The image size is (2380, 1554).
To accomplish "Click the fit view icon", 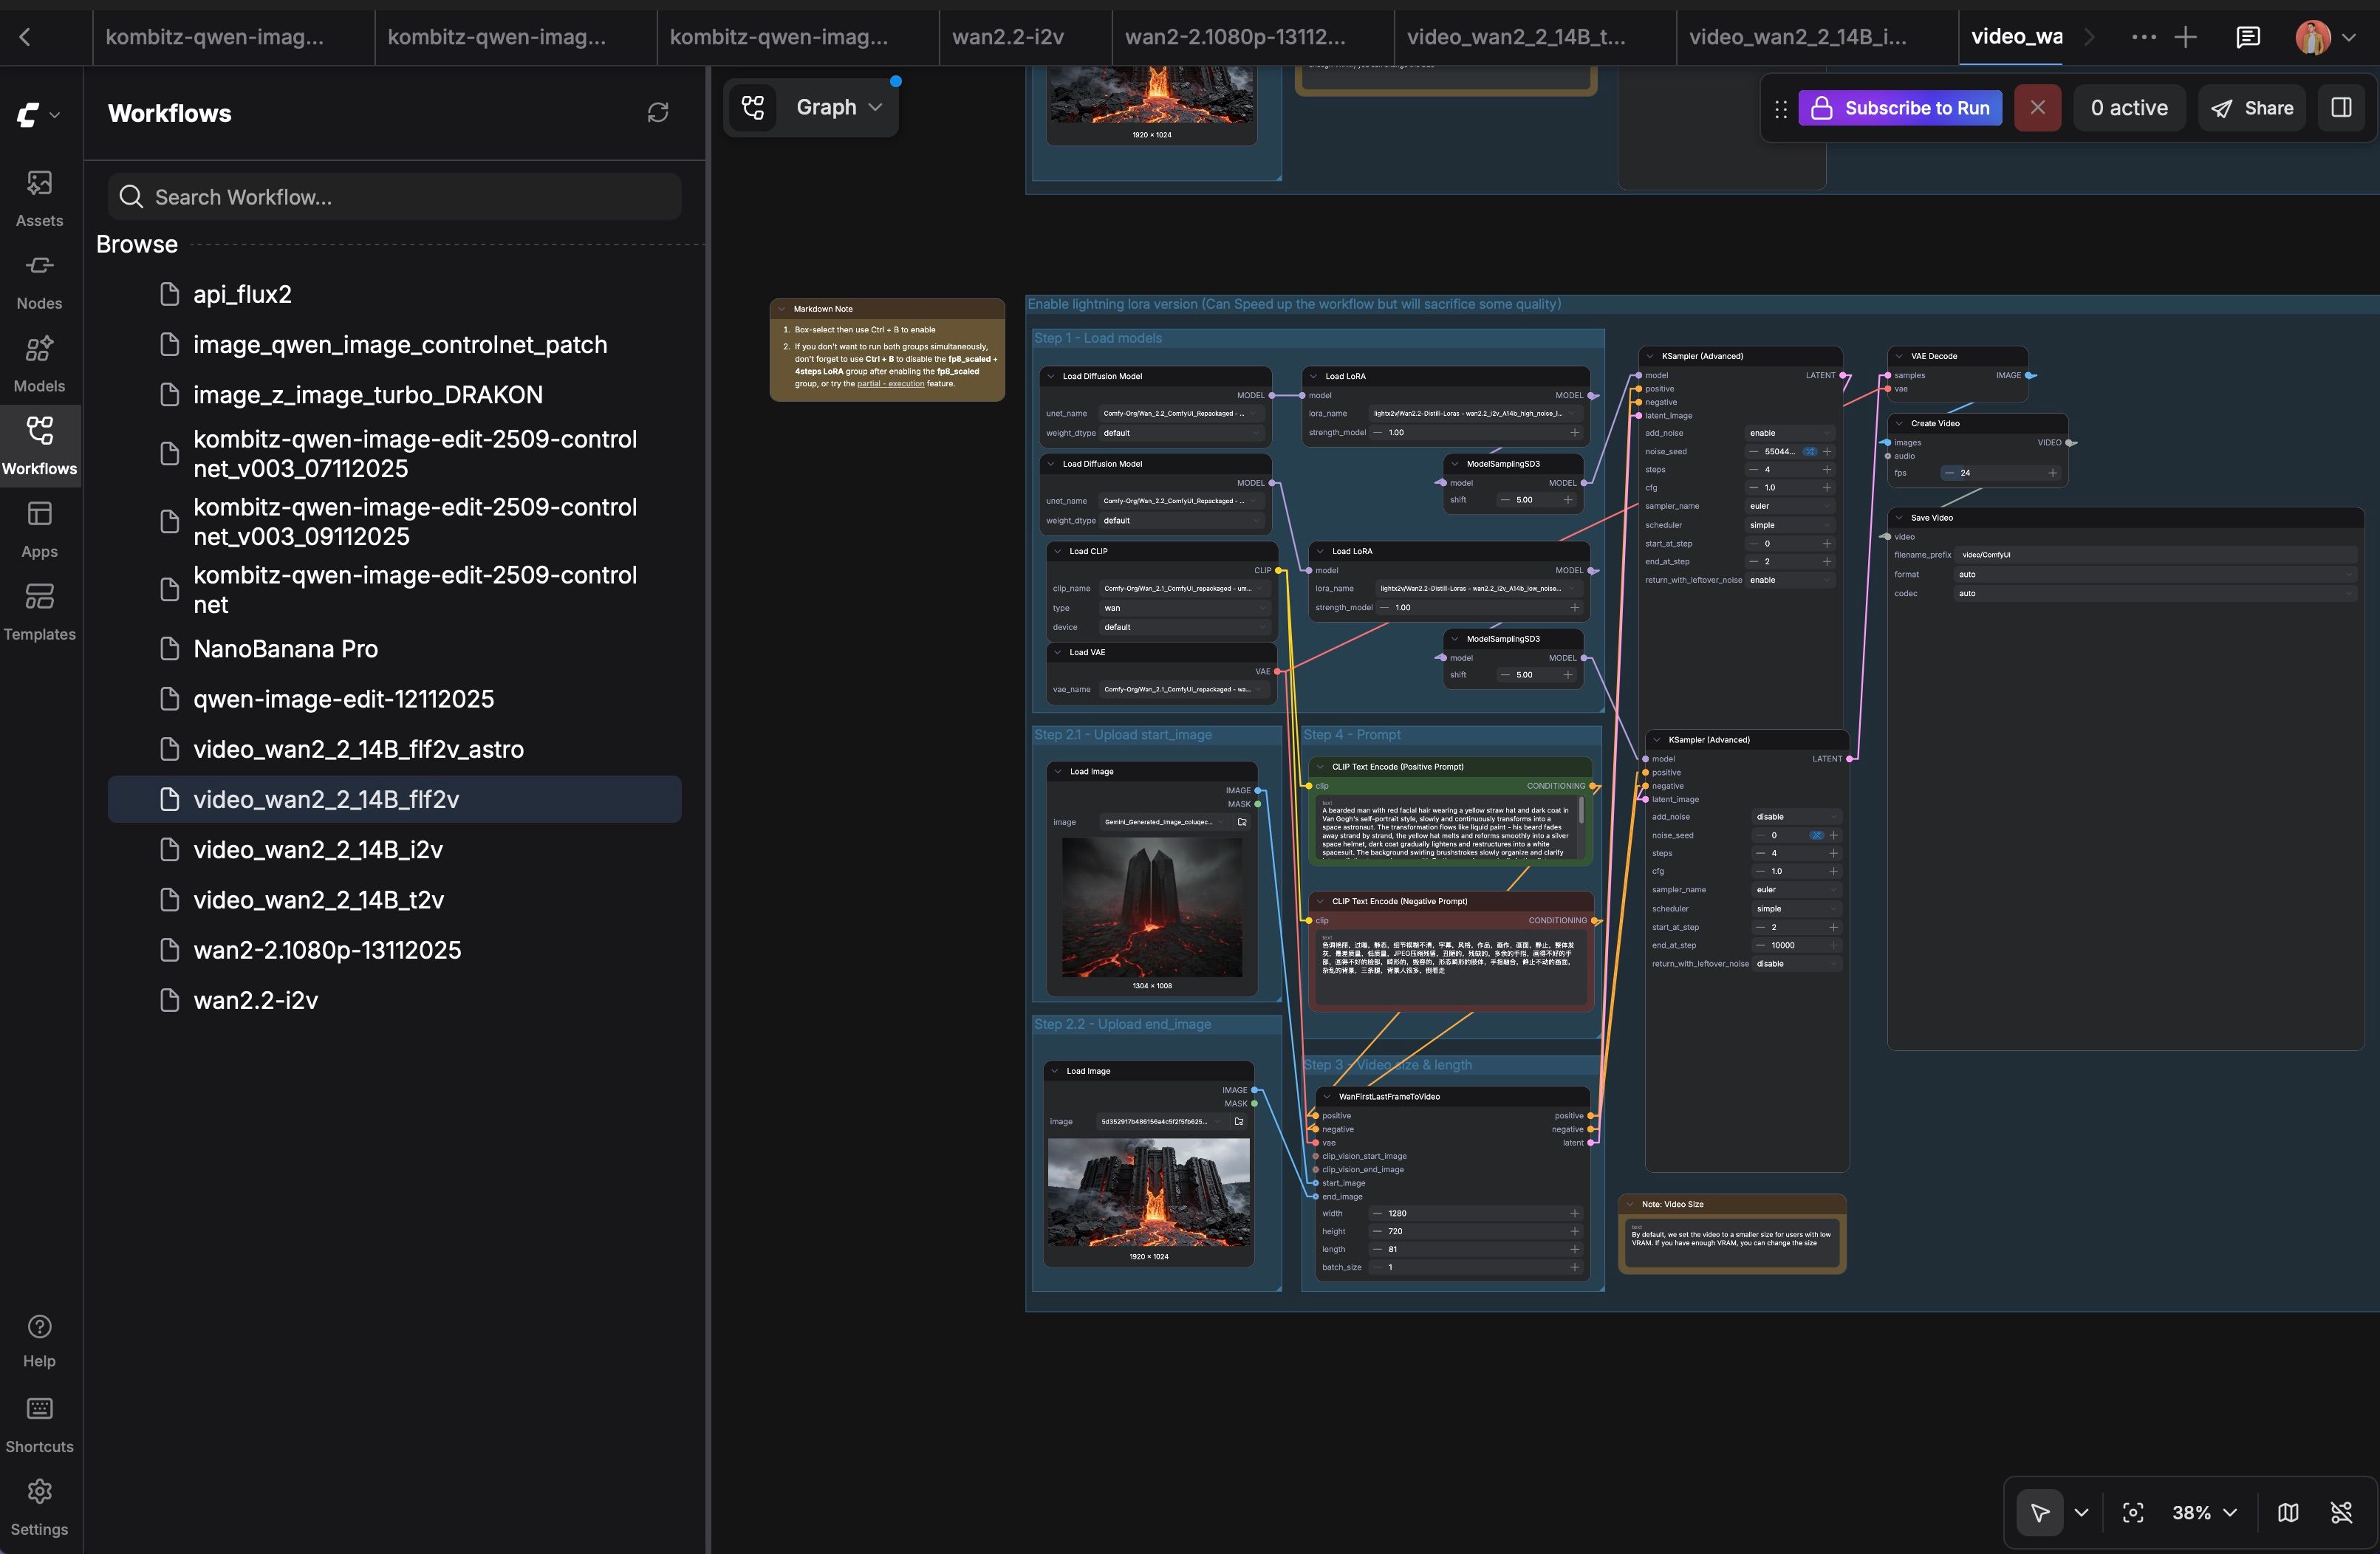I will [x=2132, y=1512].
